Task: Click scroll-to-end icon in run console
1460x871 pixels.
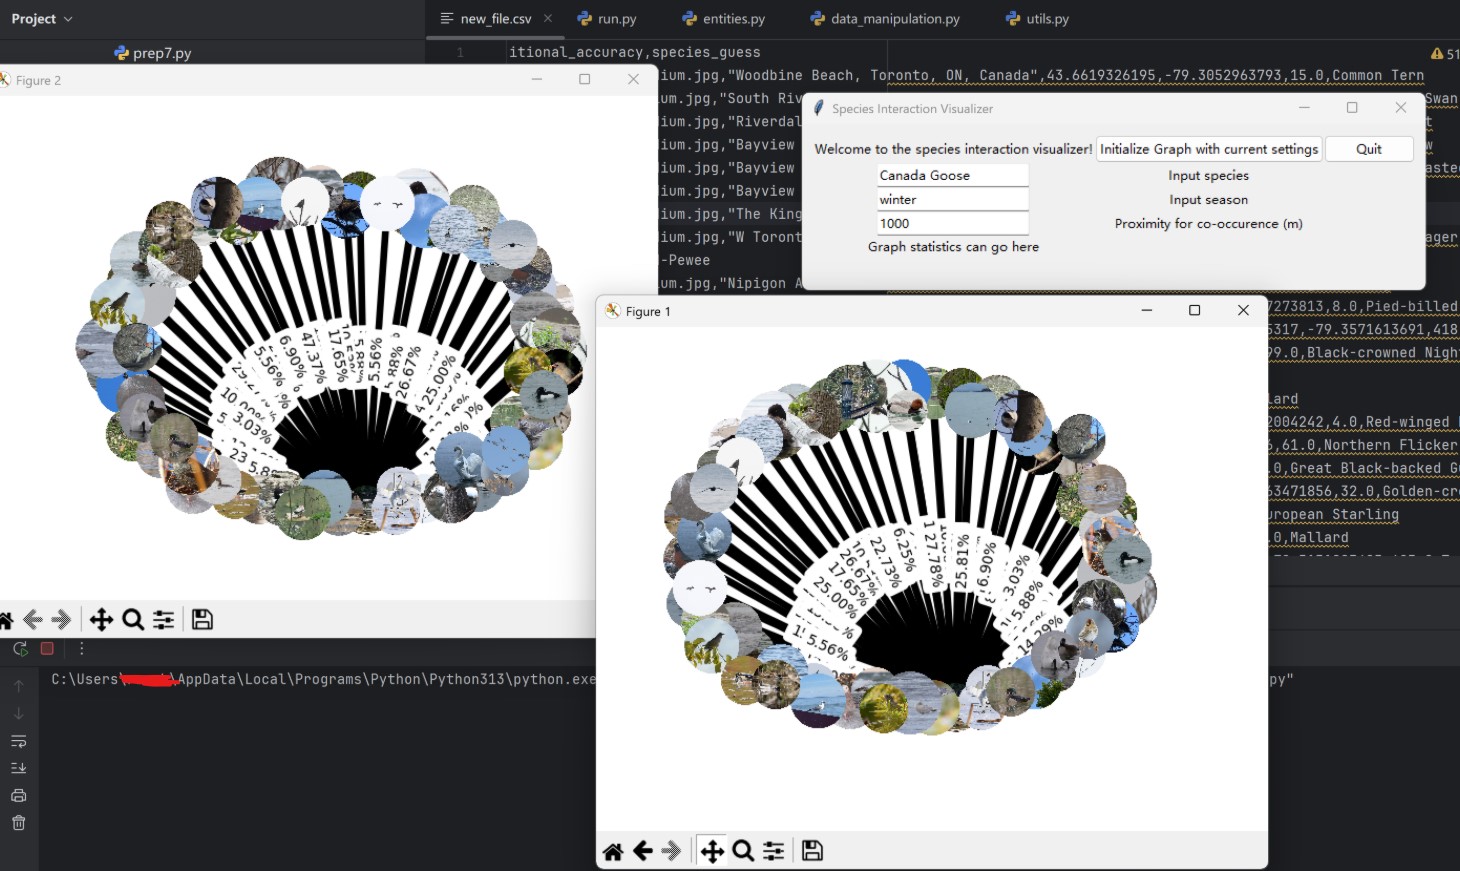Action: coord(19,768)
